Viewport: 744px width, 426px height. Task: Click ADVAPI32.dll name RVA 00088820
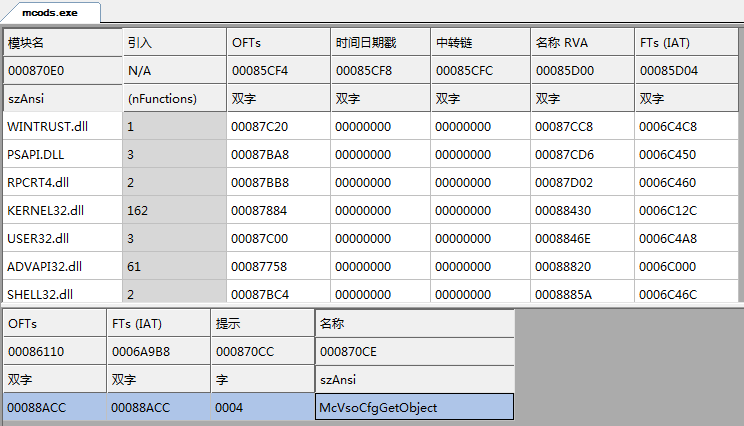tap(583, 267)
